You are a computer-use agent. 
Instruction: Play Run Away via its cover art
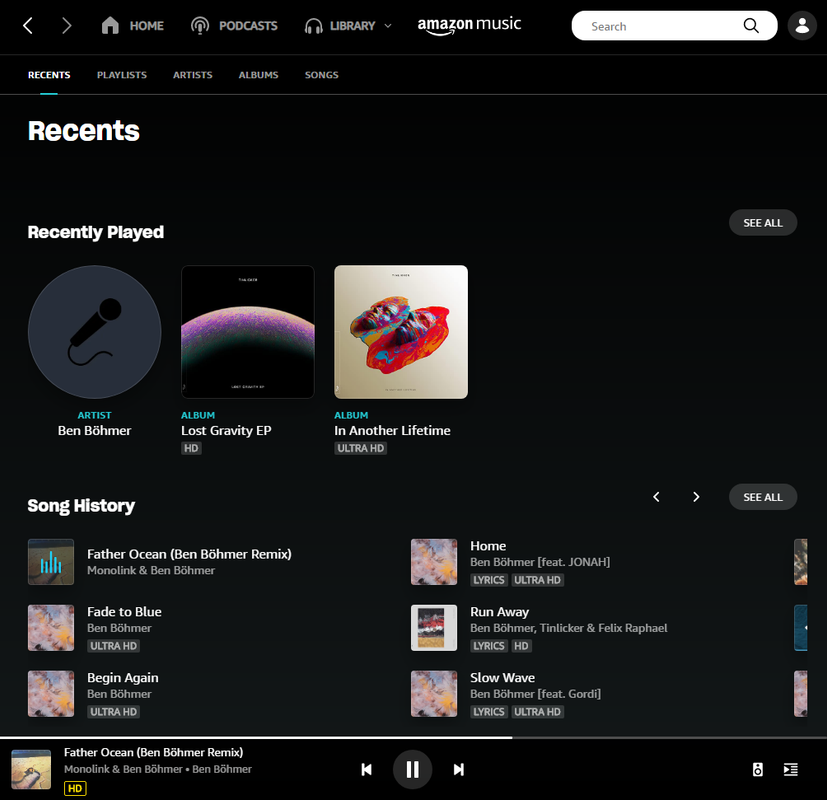(x=434, y=628)
